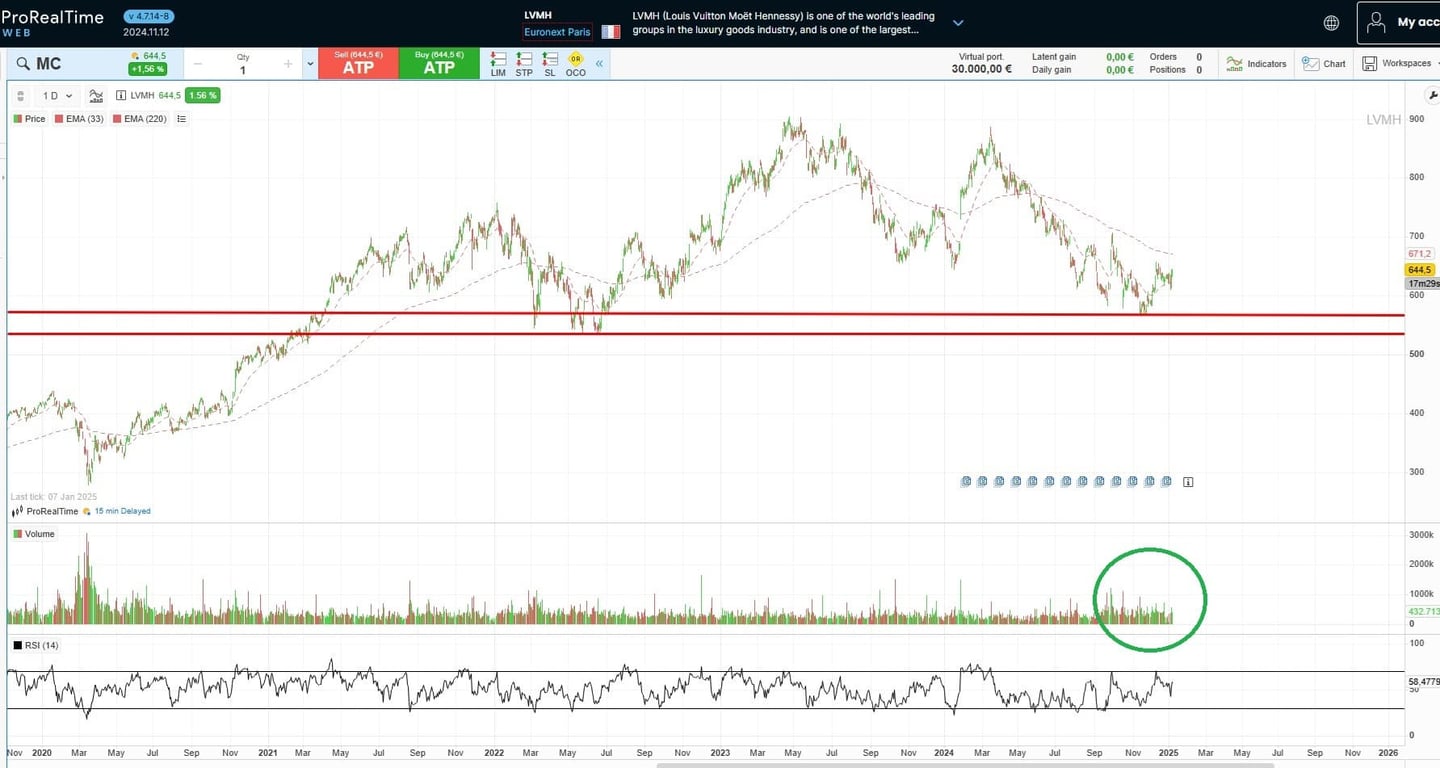
Task: Expand the company description chevron
Action: [x=958, y=21]
